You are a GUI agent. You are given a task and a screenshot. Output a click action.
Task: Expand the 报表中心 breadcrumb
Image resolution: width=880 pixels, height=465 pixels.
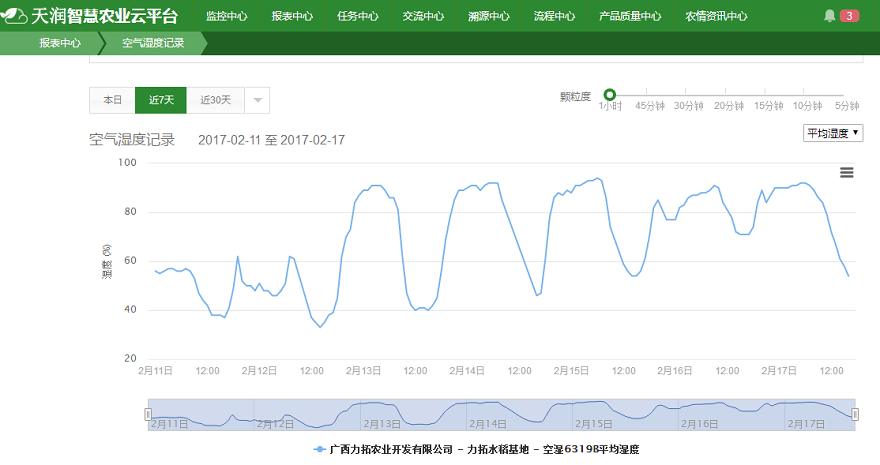click(60, 44)
